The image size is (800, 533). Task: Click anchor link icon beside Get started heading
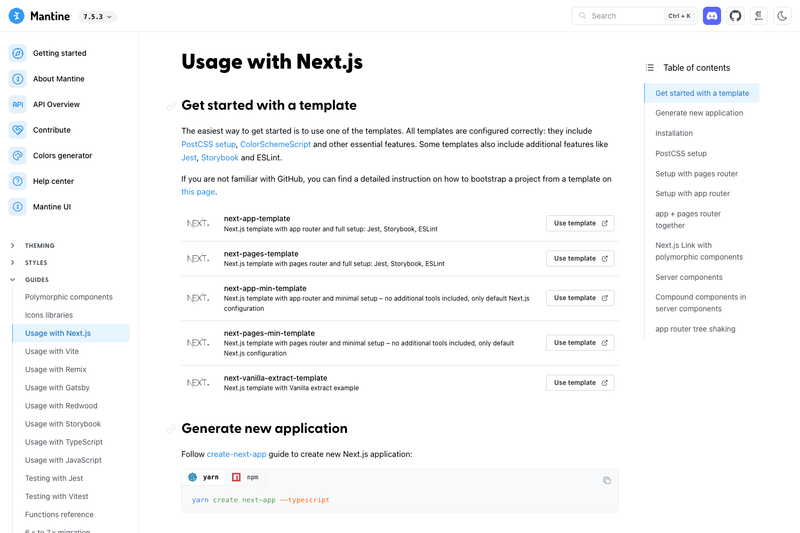[171, 106]
